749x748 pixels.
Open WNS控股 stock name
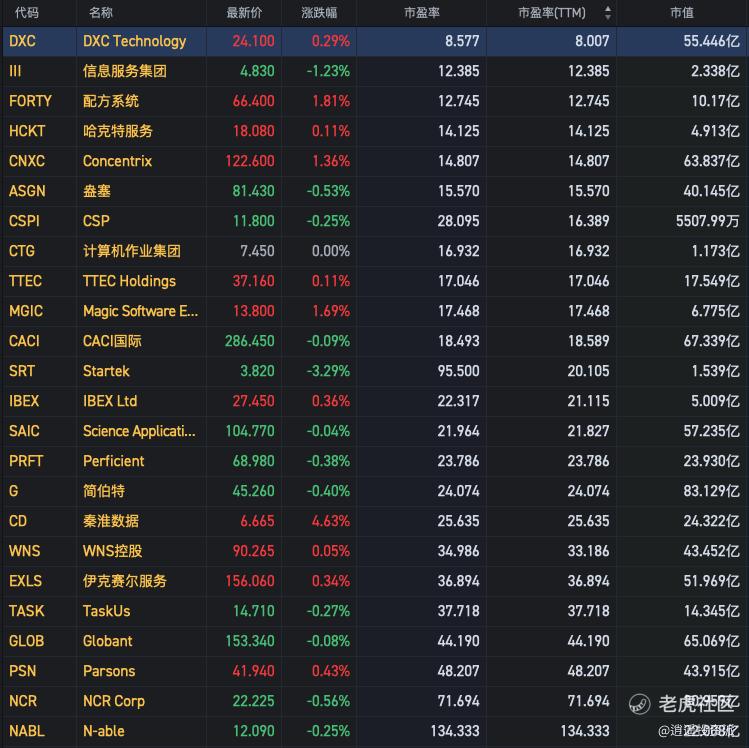112,551
